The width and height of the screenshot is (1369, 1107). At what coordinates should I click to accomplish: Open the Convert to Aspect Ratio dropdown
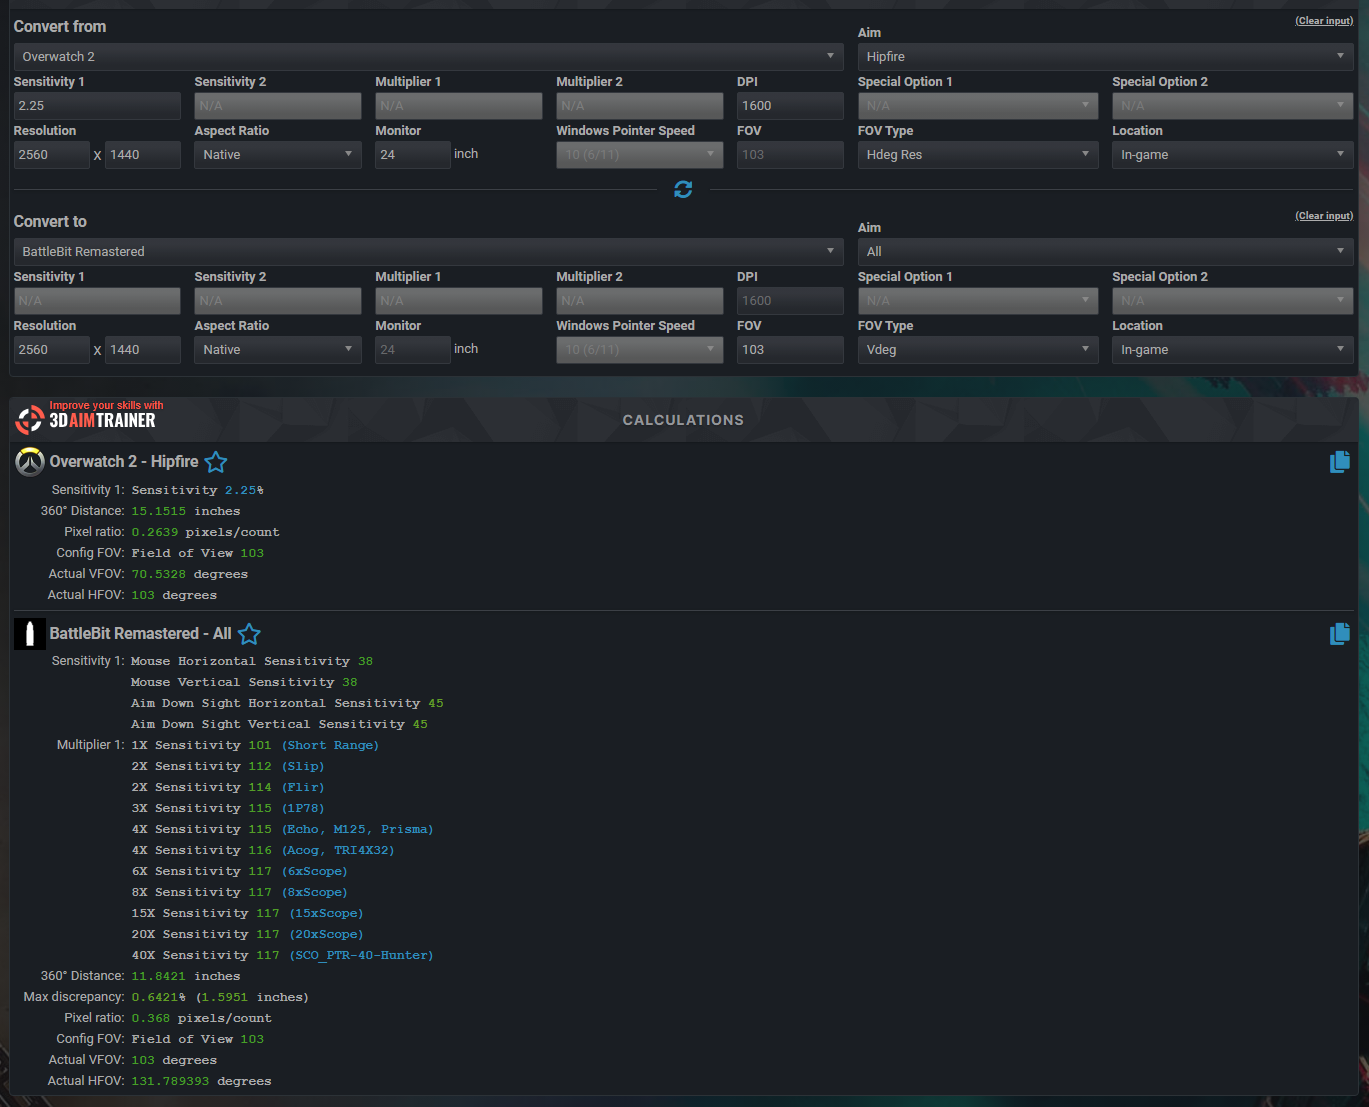(x=278, y=350)
